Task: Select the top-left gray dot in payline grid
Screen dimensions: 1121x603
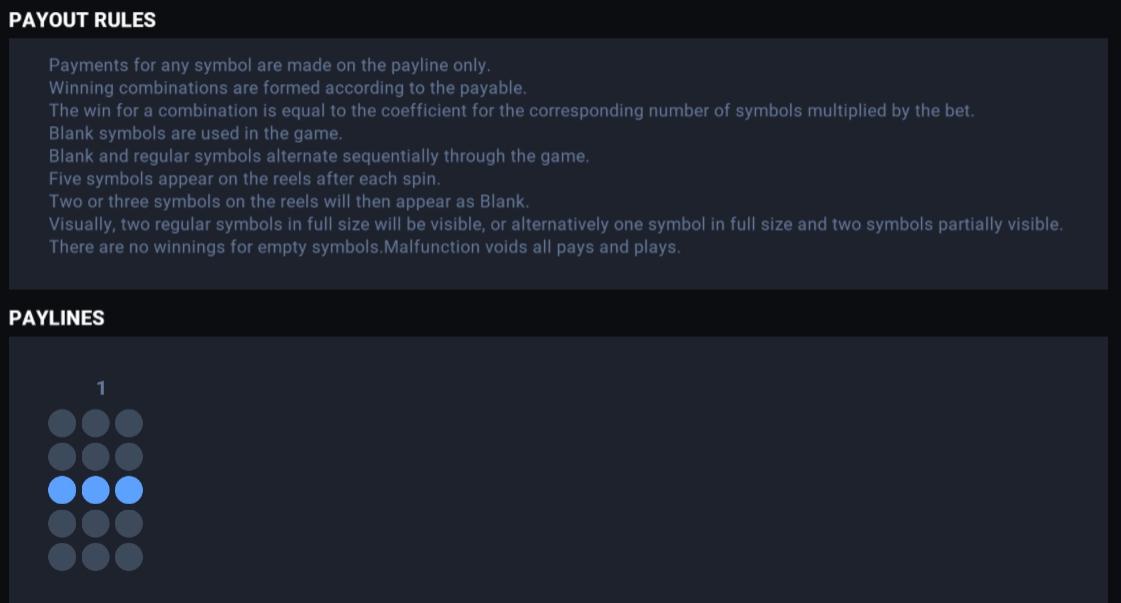Action: [62, 423]
